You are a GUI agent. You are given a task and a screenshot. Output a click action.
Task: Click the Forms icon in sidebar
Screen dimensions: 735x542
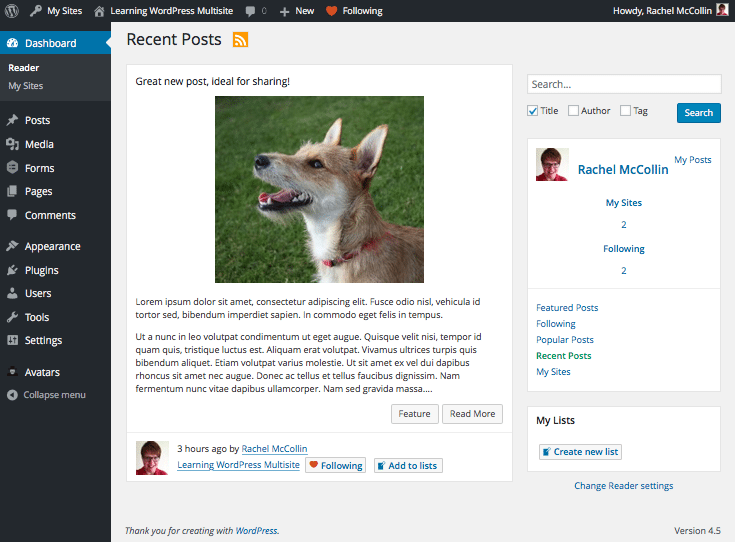tap(13, 167)
